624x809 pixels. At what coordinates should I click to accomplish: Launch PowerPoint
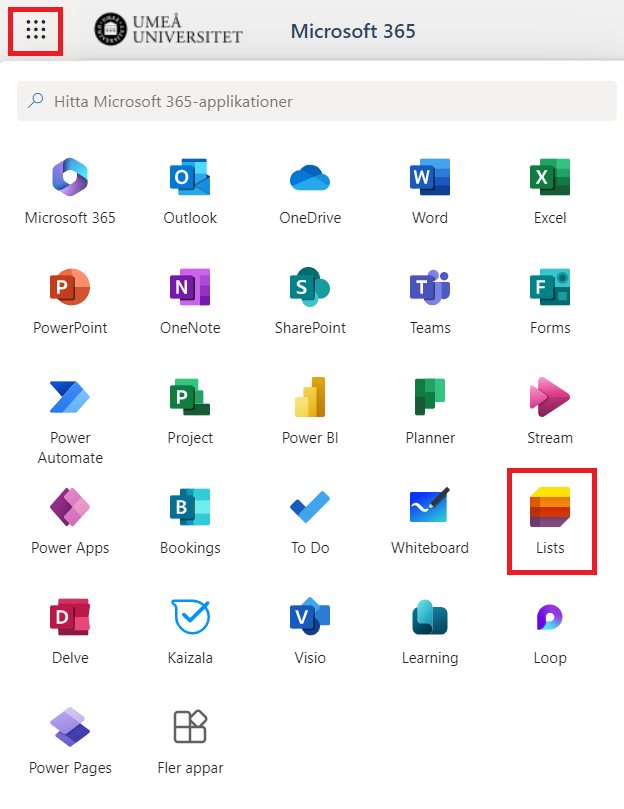[x=70, y=287]
